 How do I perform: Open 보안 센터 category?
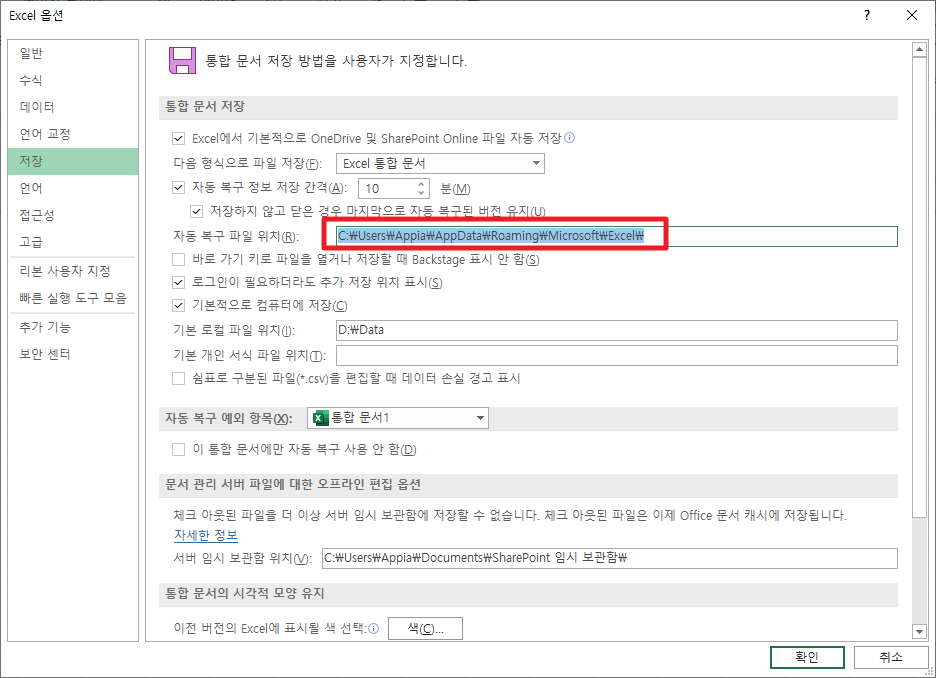pyautogui.click(x=73, y=354)
